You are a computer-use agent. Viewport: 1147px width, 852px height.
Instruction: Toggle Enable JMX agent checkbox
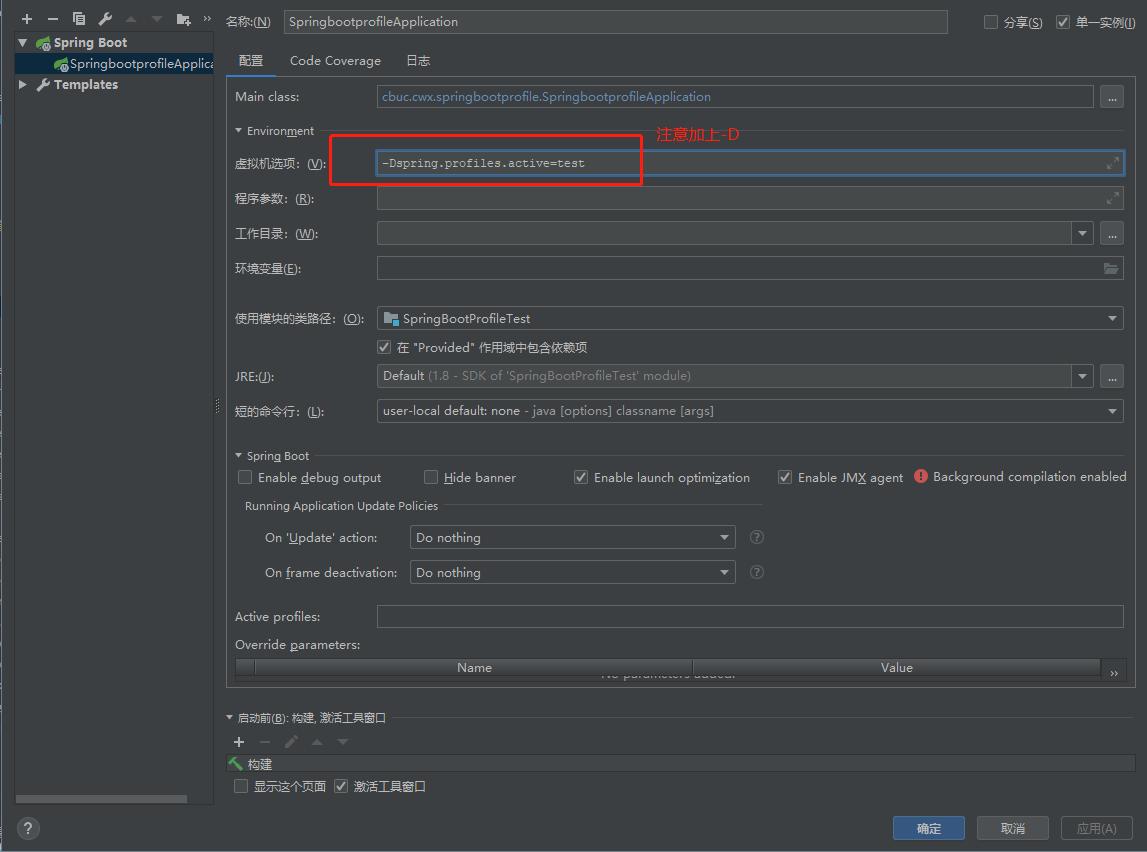pyautogui.click(x=785, y=477)
